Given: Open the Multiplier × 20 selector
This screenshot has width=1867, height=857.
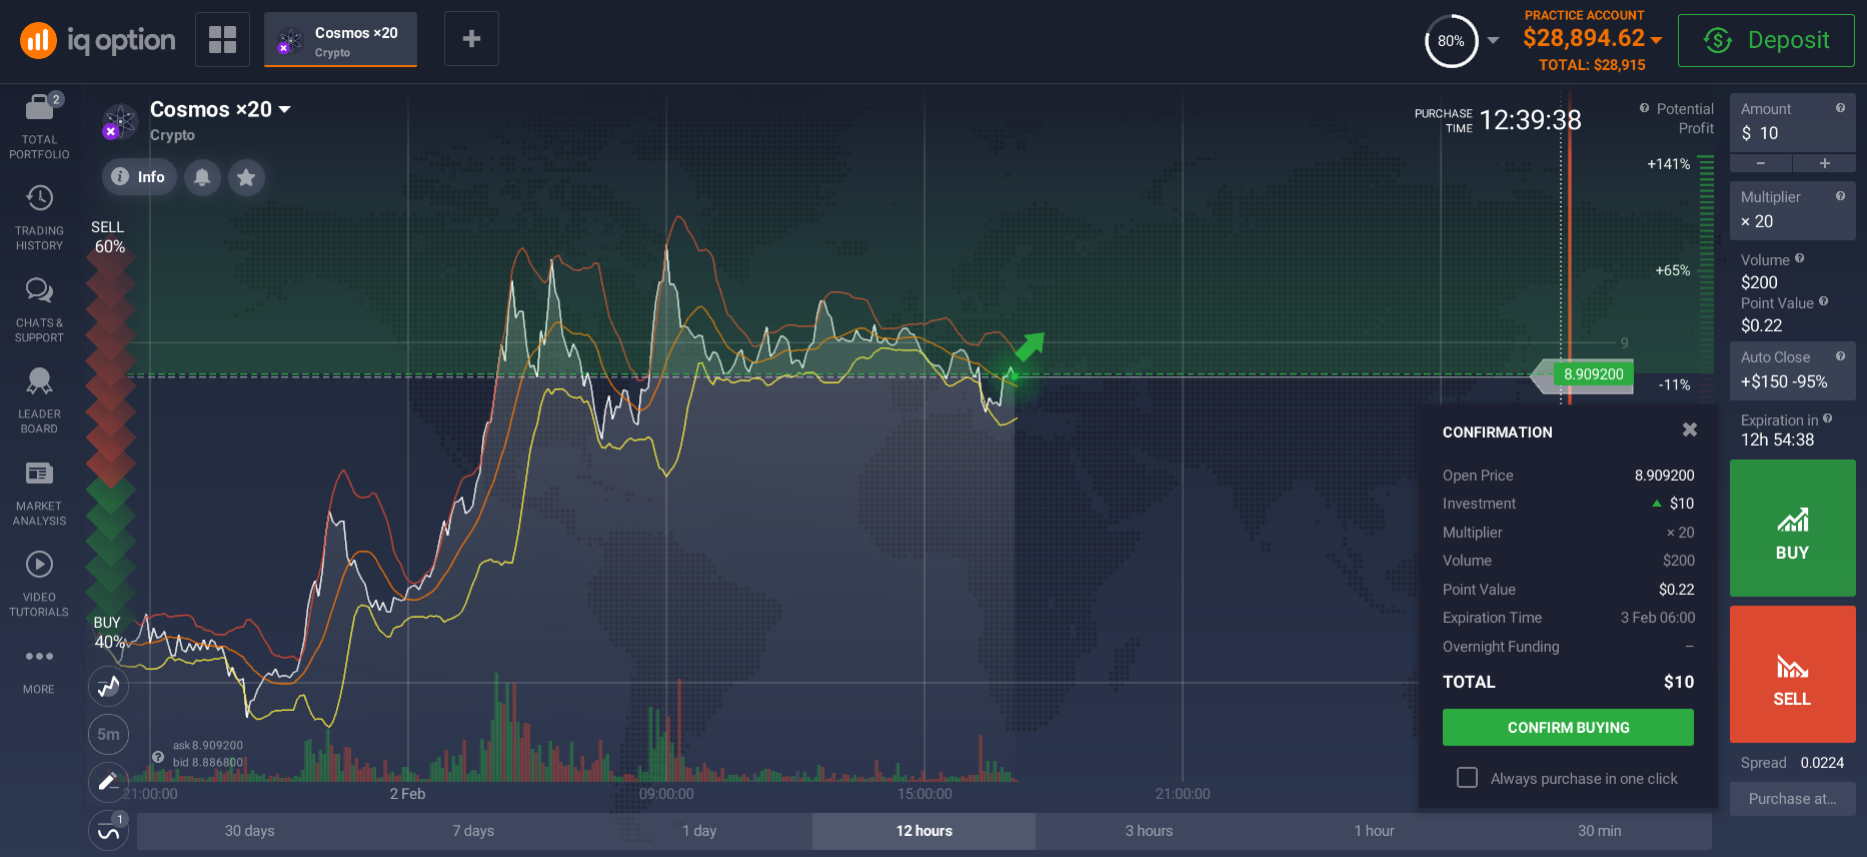Looking at the screenshot, I should [1792, 210].
